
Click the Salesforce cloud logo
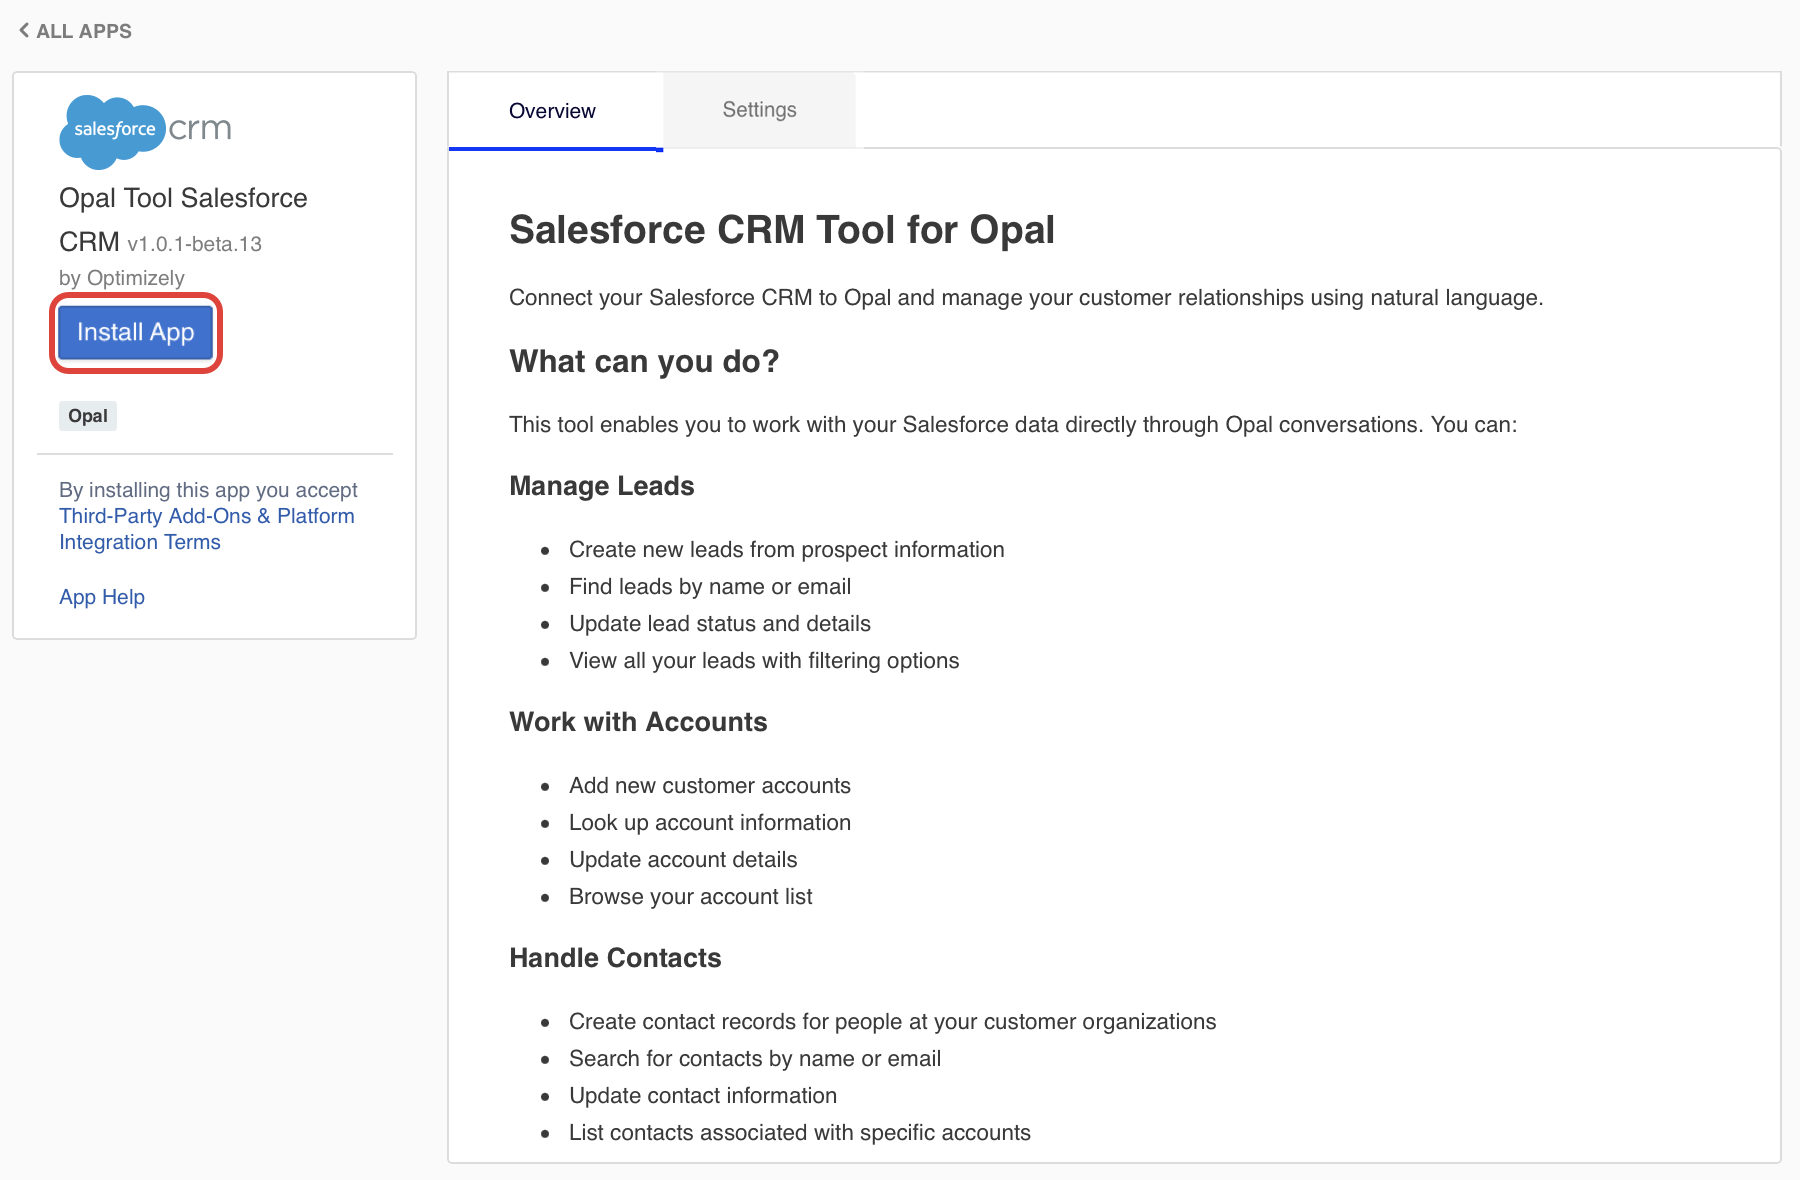point(112,130)
